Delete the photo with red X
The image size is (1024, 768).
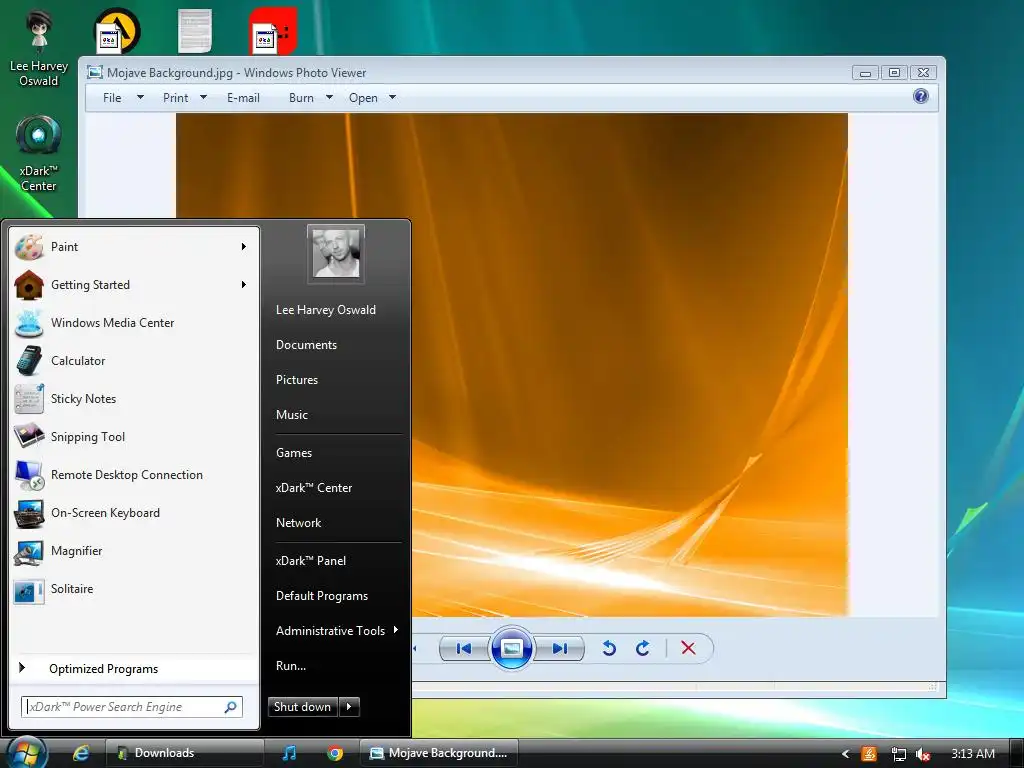[688, 648]
